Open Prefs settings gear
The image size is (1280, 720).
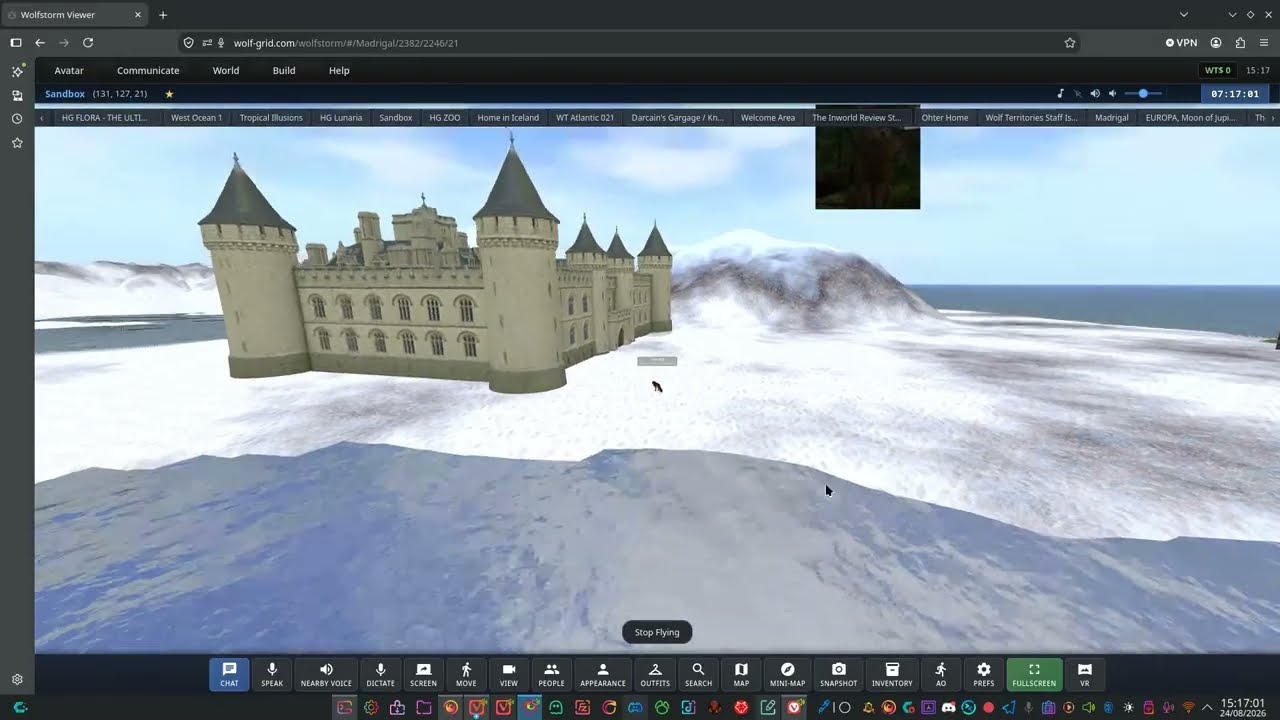coord(984,674)
